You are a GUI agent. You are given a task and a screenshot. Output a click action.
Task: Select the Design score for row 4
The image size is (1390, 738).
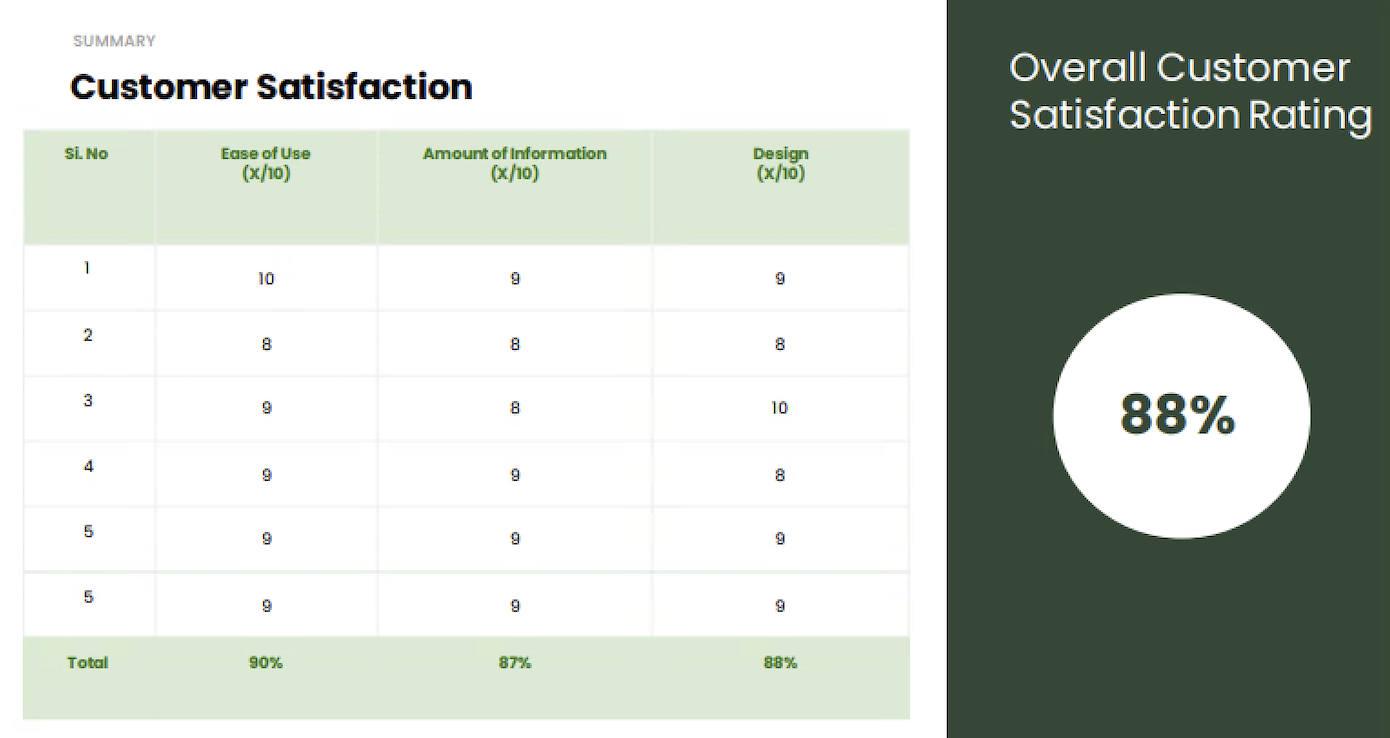(780, 475)
